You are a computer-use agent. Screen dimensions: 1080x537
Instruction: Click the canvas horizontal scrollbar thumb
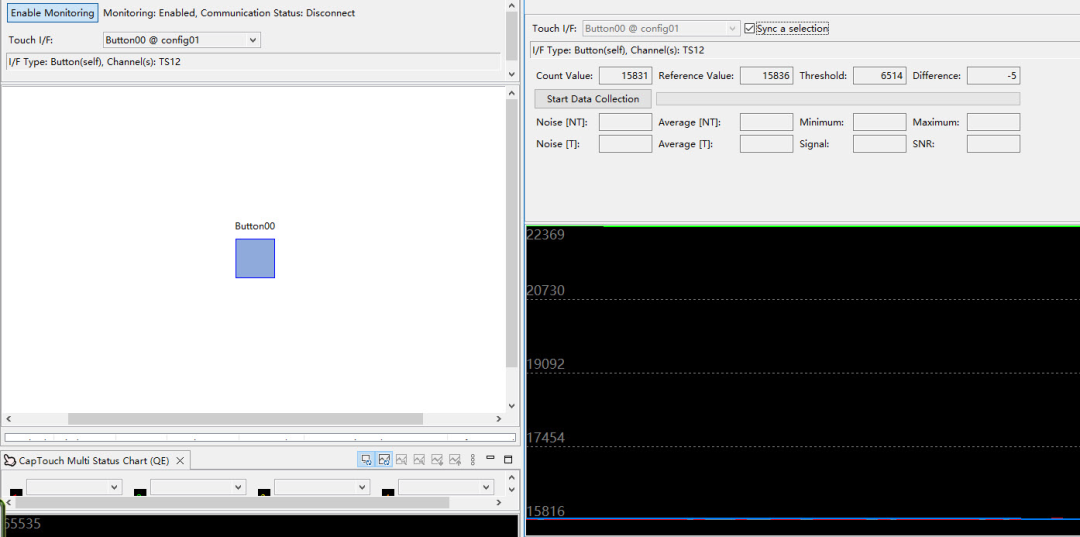tap(245, 419)
